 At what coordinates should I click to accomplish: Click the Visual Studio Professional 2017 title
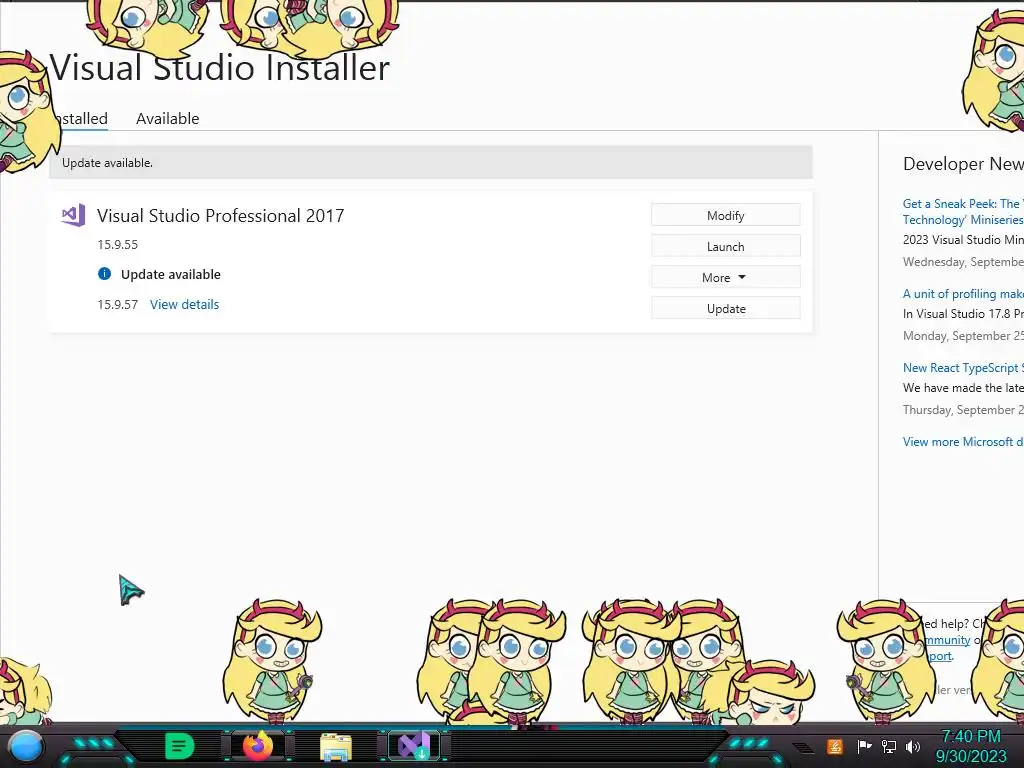pos(221,216)
